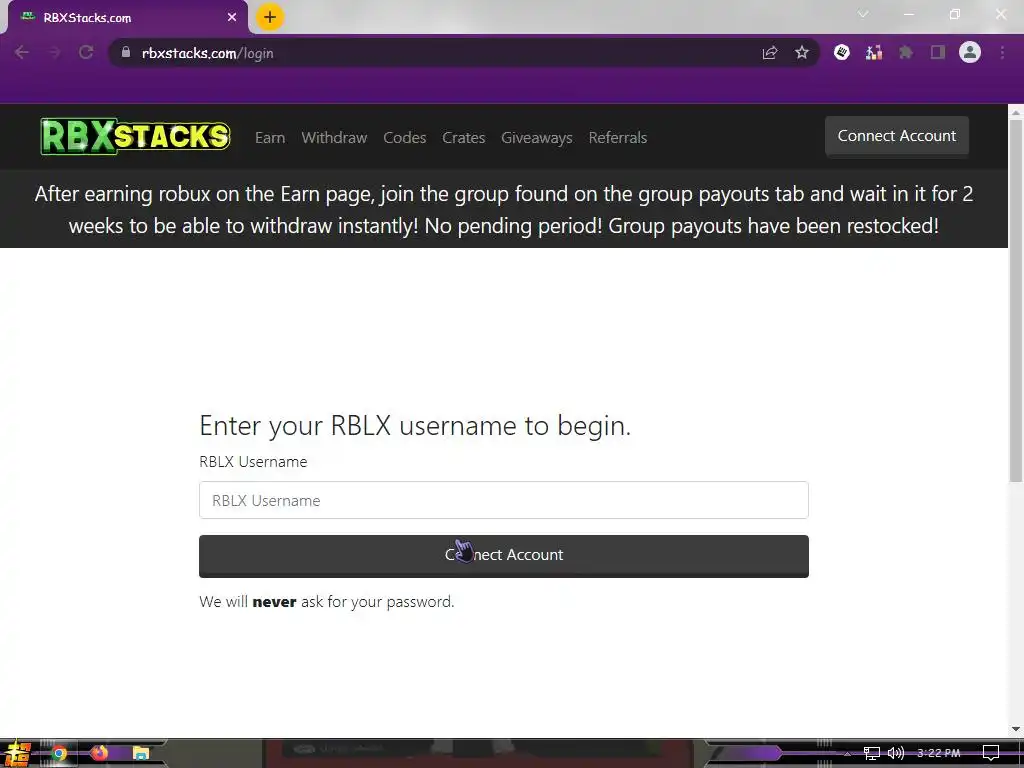Screen dimensions: 1024x768
Task: Go to the Codes page
Action: 405,138
